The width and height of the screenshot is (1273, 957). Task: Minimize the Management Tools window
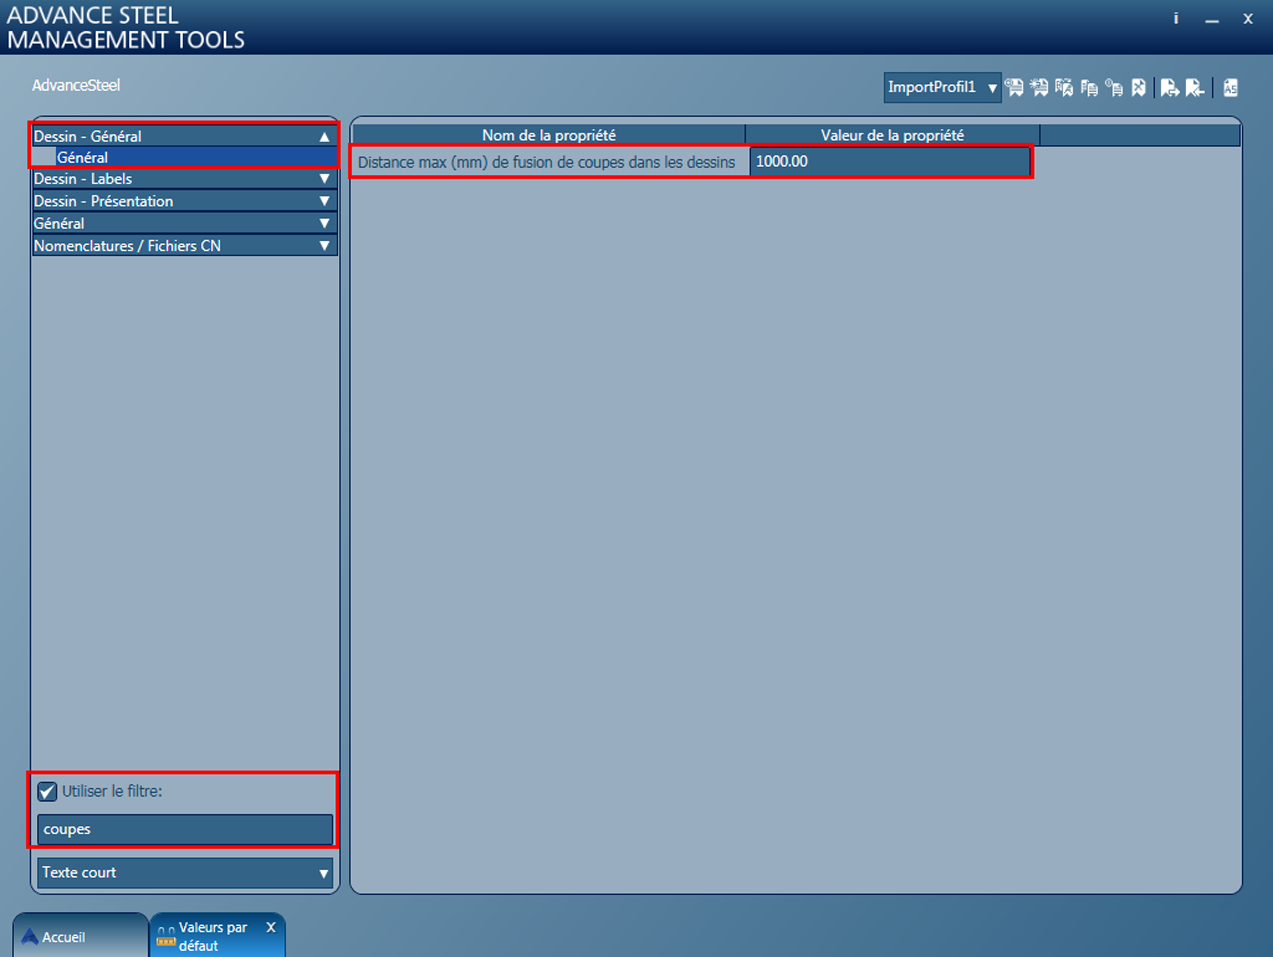1212,19
